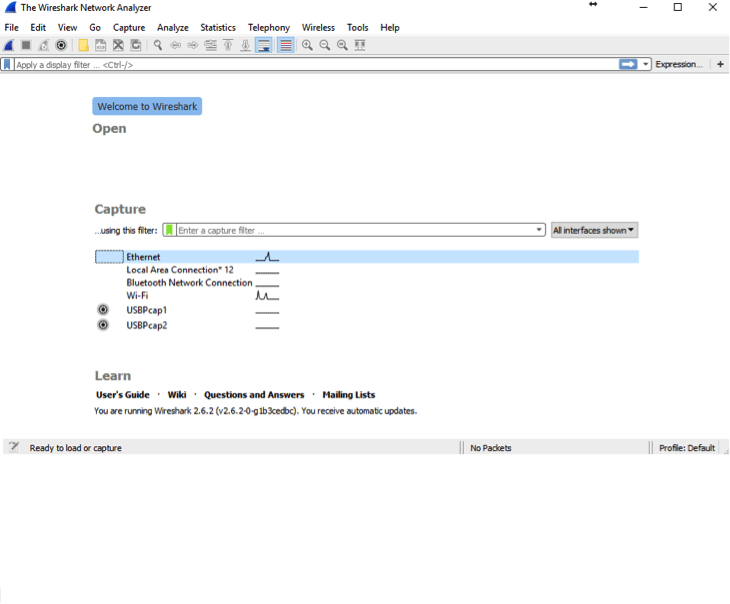Click the resize columns toolbar icon
Viewport: 730px width, 604px height.
(x=360, y=45)
